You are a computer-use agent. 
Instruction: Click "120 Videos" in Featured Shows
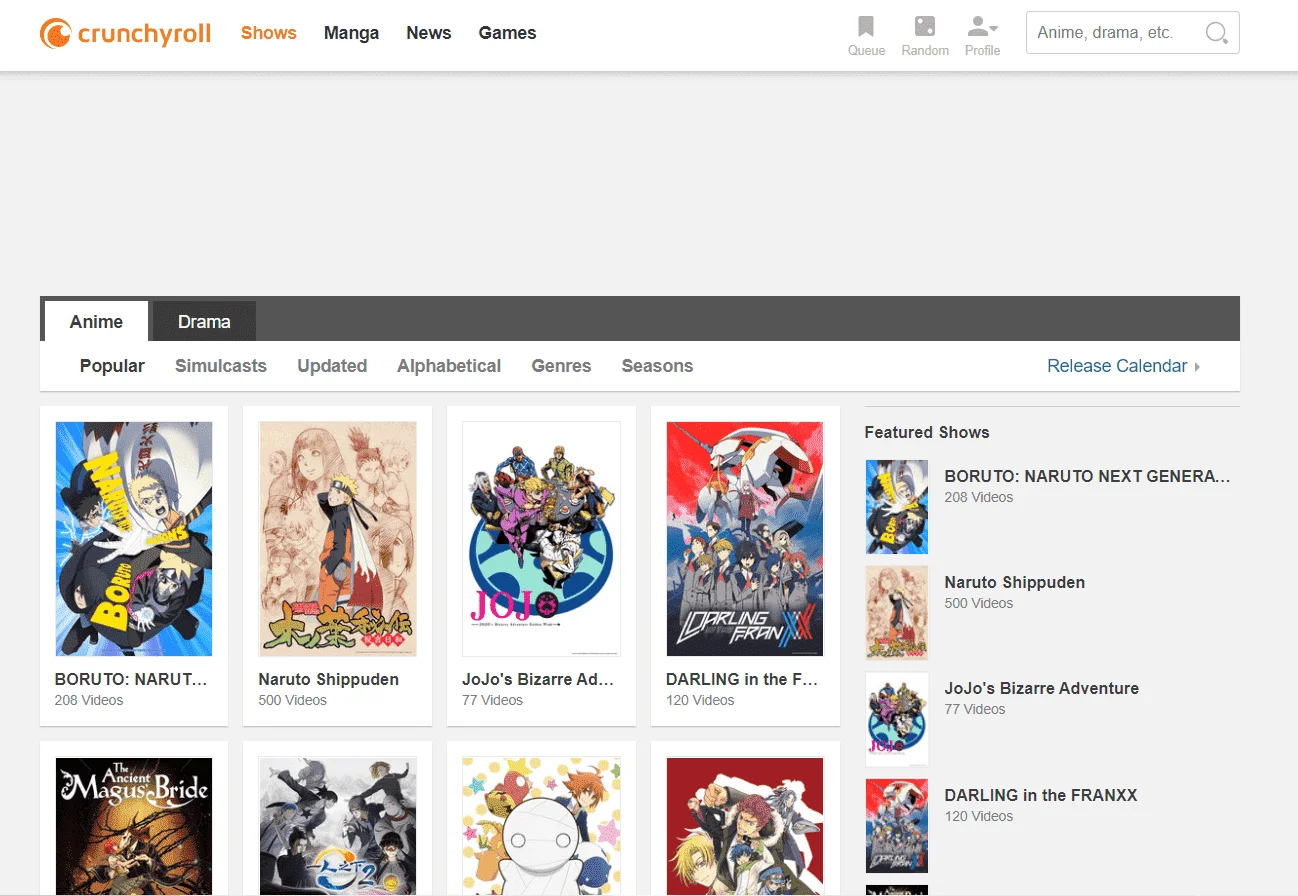(978, 816)
